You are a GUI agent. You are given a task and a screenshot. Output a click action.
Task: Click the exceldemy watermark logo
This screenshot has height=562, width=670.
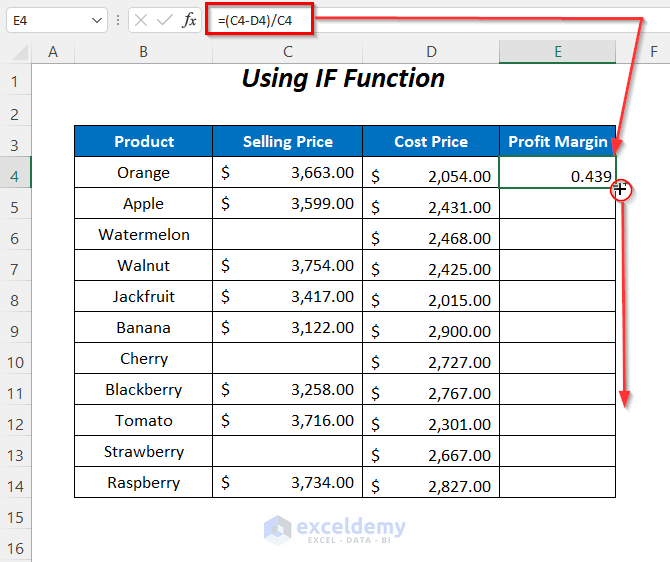click(x=334, y=529)
